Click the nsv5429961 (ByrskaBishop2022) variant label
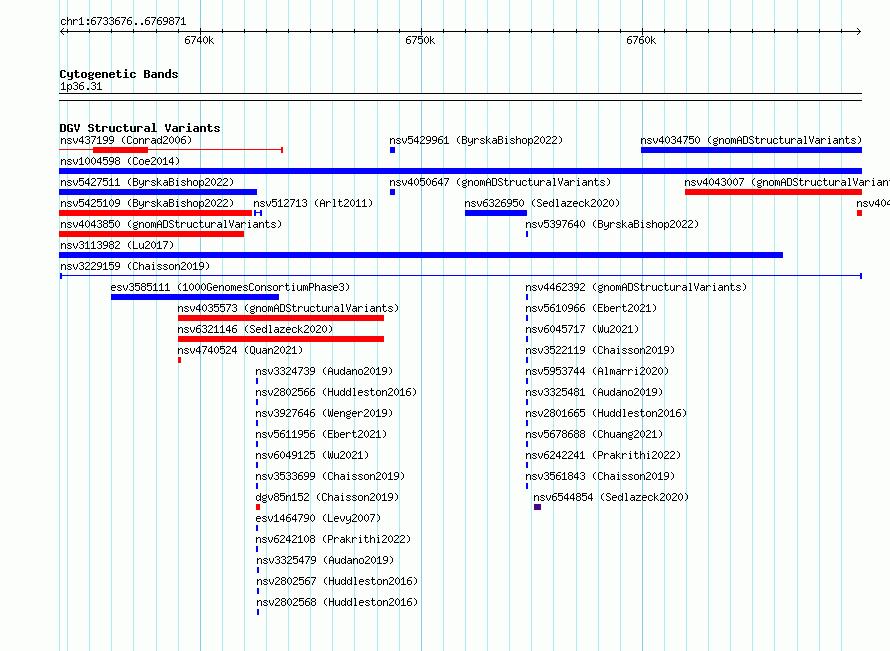Image resolution: width=890 pixels, height=651 pixels. pos(476,140)
